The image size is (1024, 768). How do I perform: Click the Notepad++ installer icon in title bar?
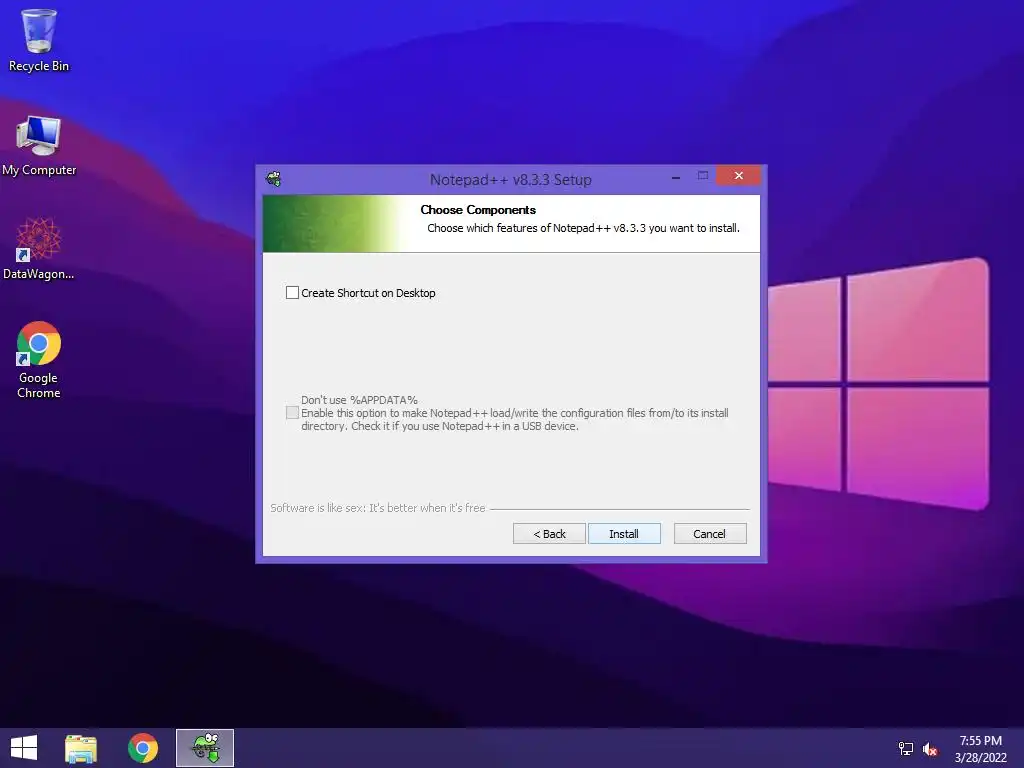click(274, 179)
